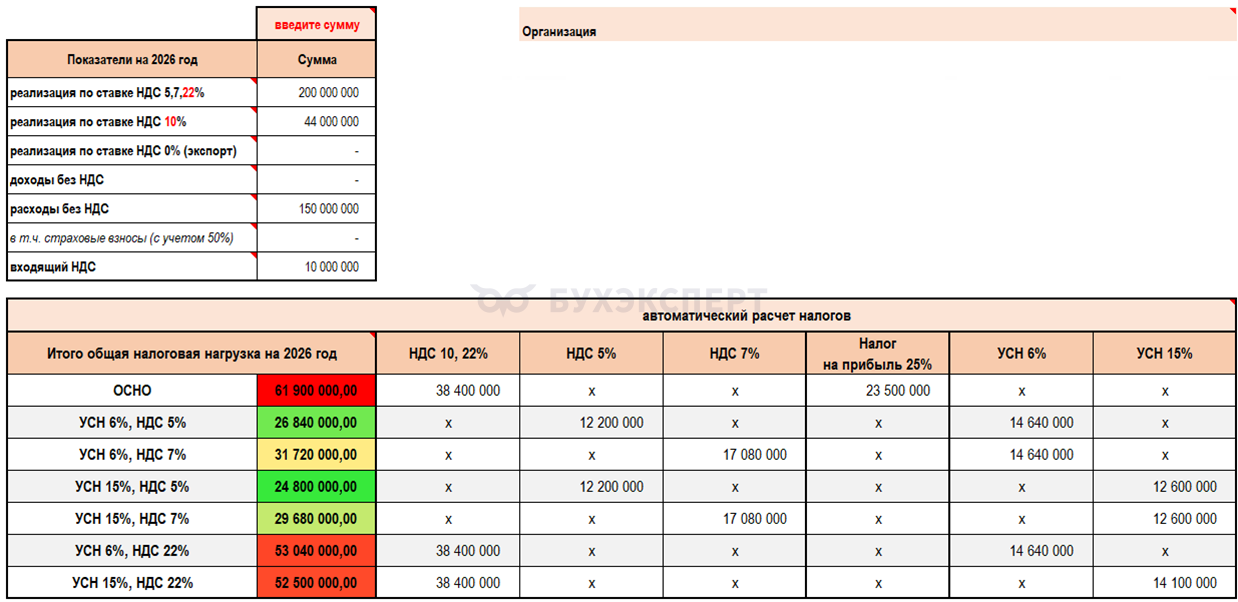Select the 'реализация по ставке НДС 5,7,22%' label
The height and width of the screenshot is (602, 1238).
[132, 93]
